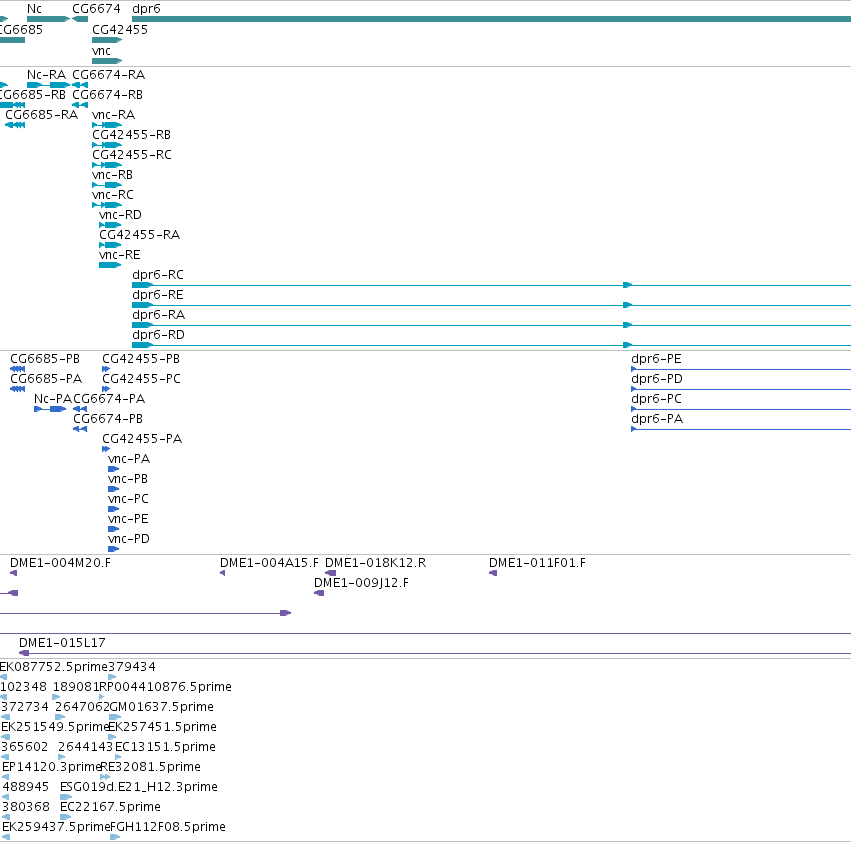Viewport: 851px width, 842px height.
Task: Open transcript dpr6-RA
Action: pos(158,315)
